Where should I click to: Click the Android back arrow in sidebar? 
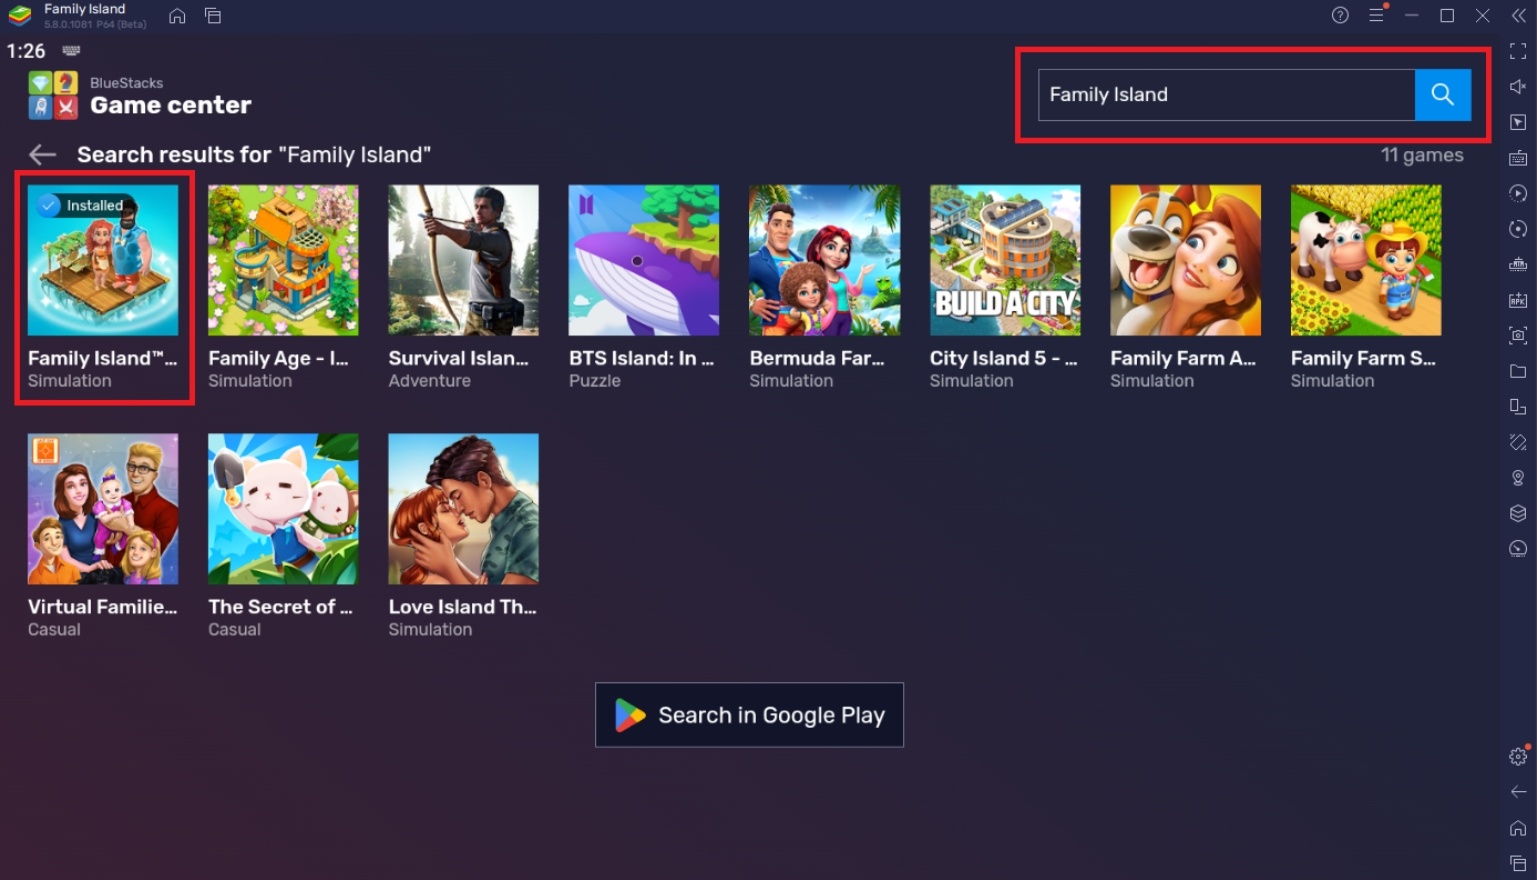(x=1518, y=792)
